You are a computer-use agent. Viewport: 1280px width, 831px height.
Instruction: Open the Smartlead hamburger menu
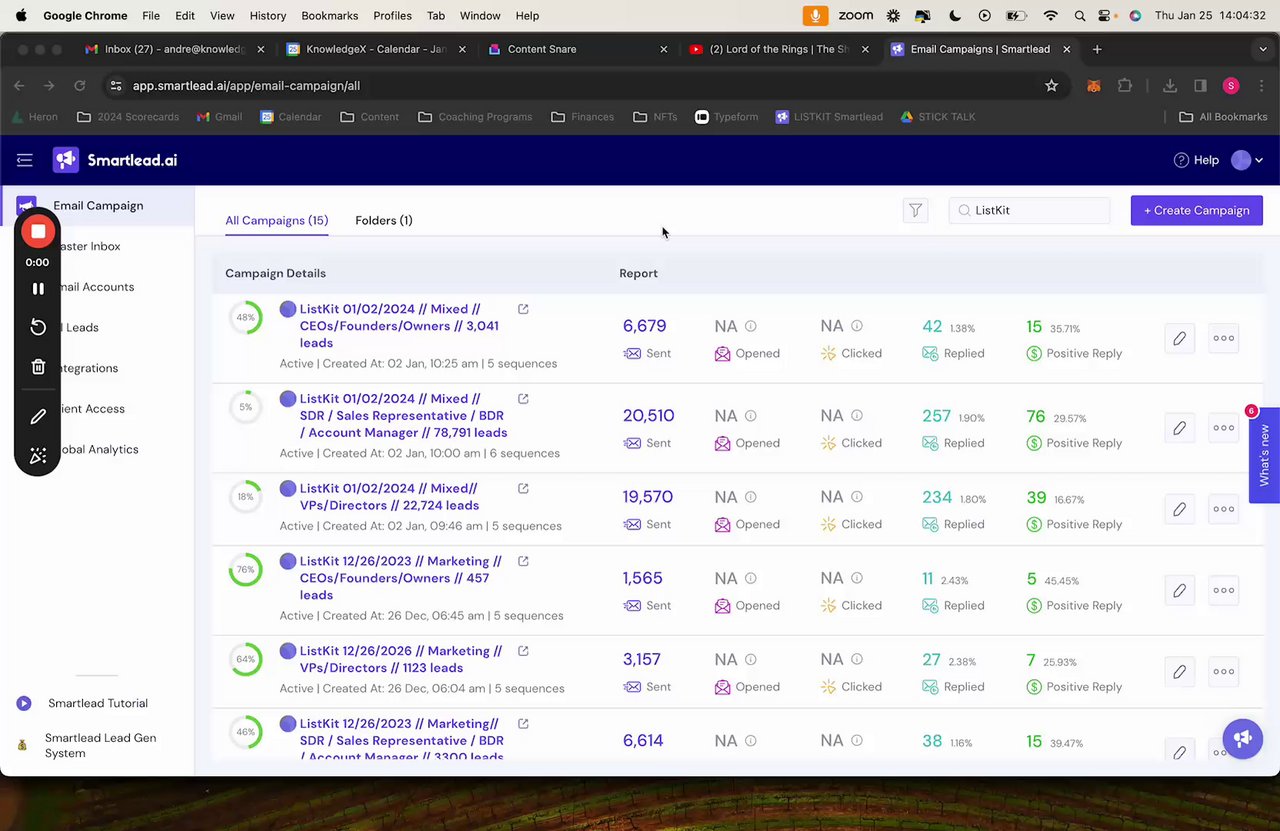(x=25, y=160)
